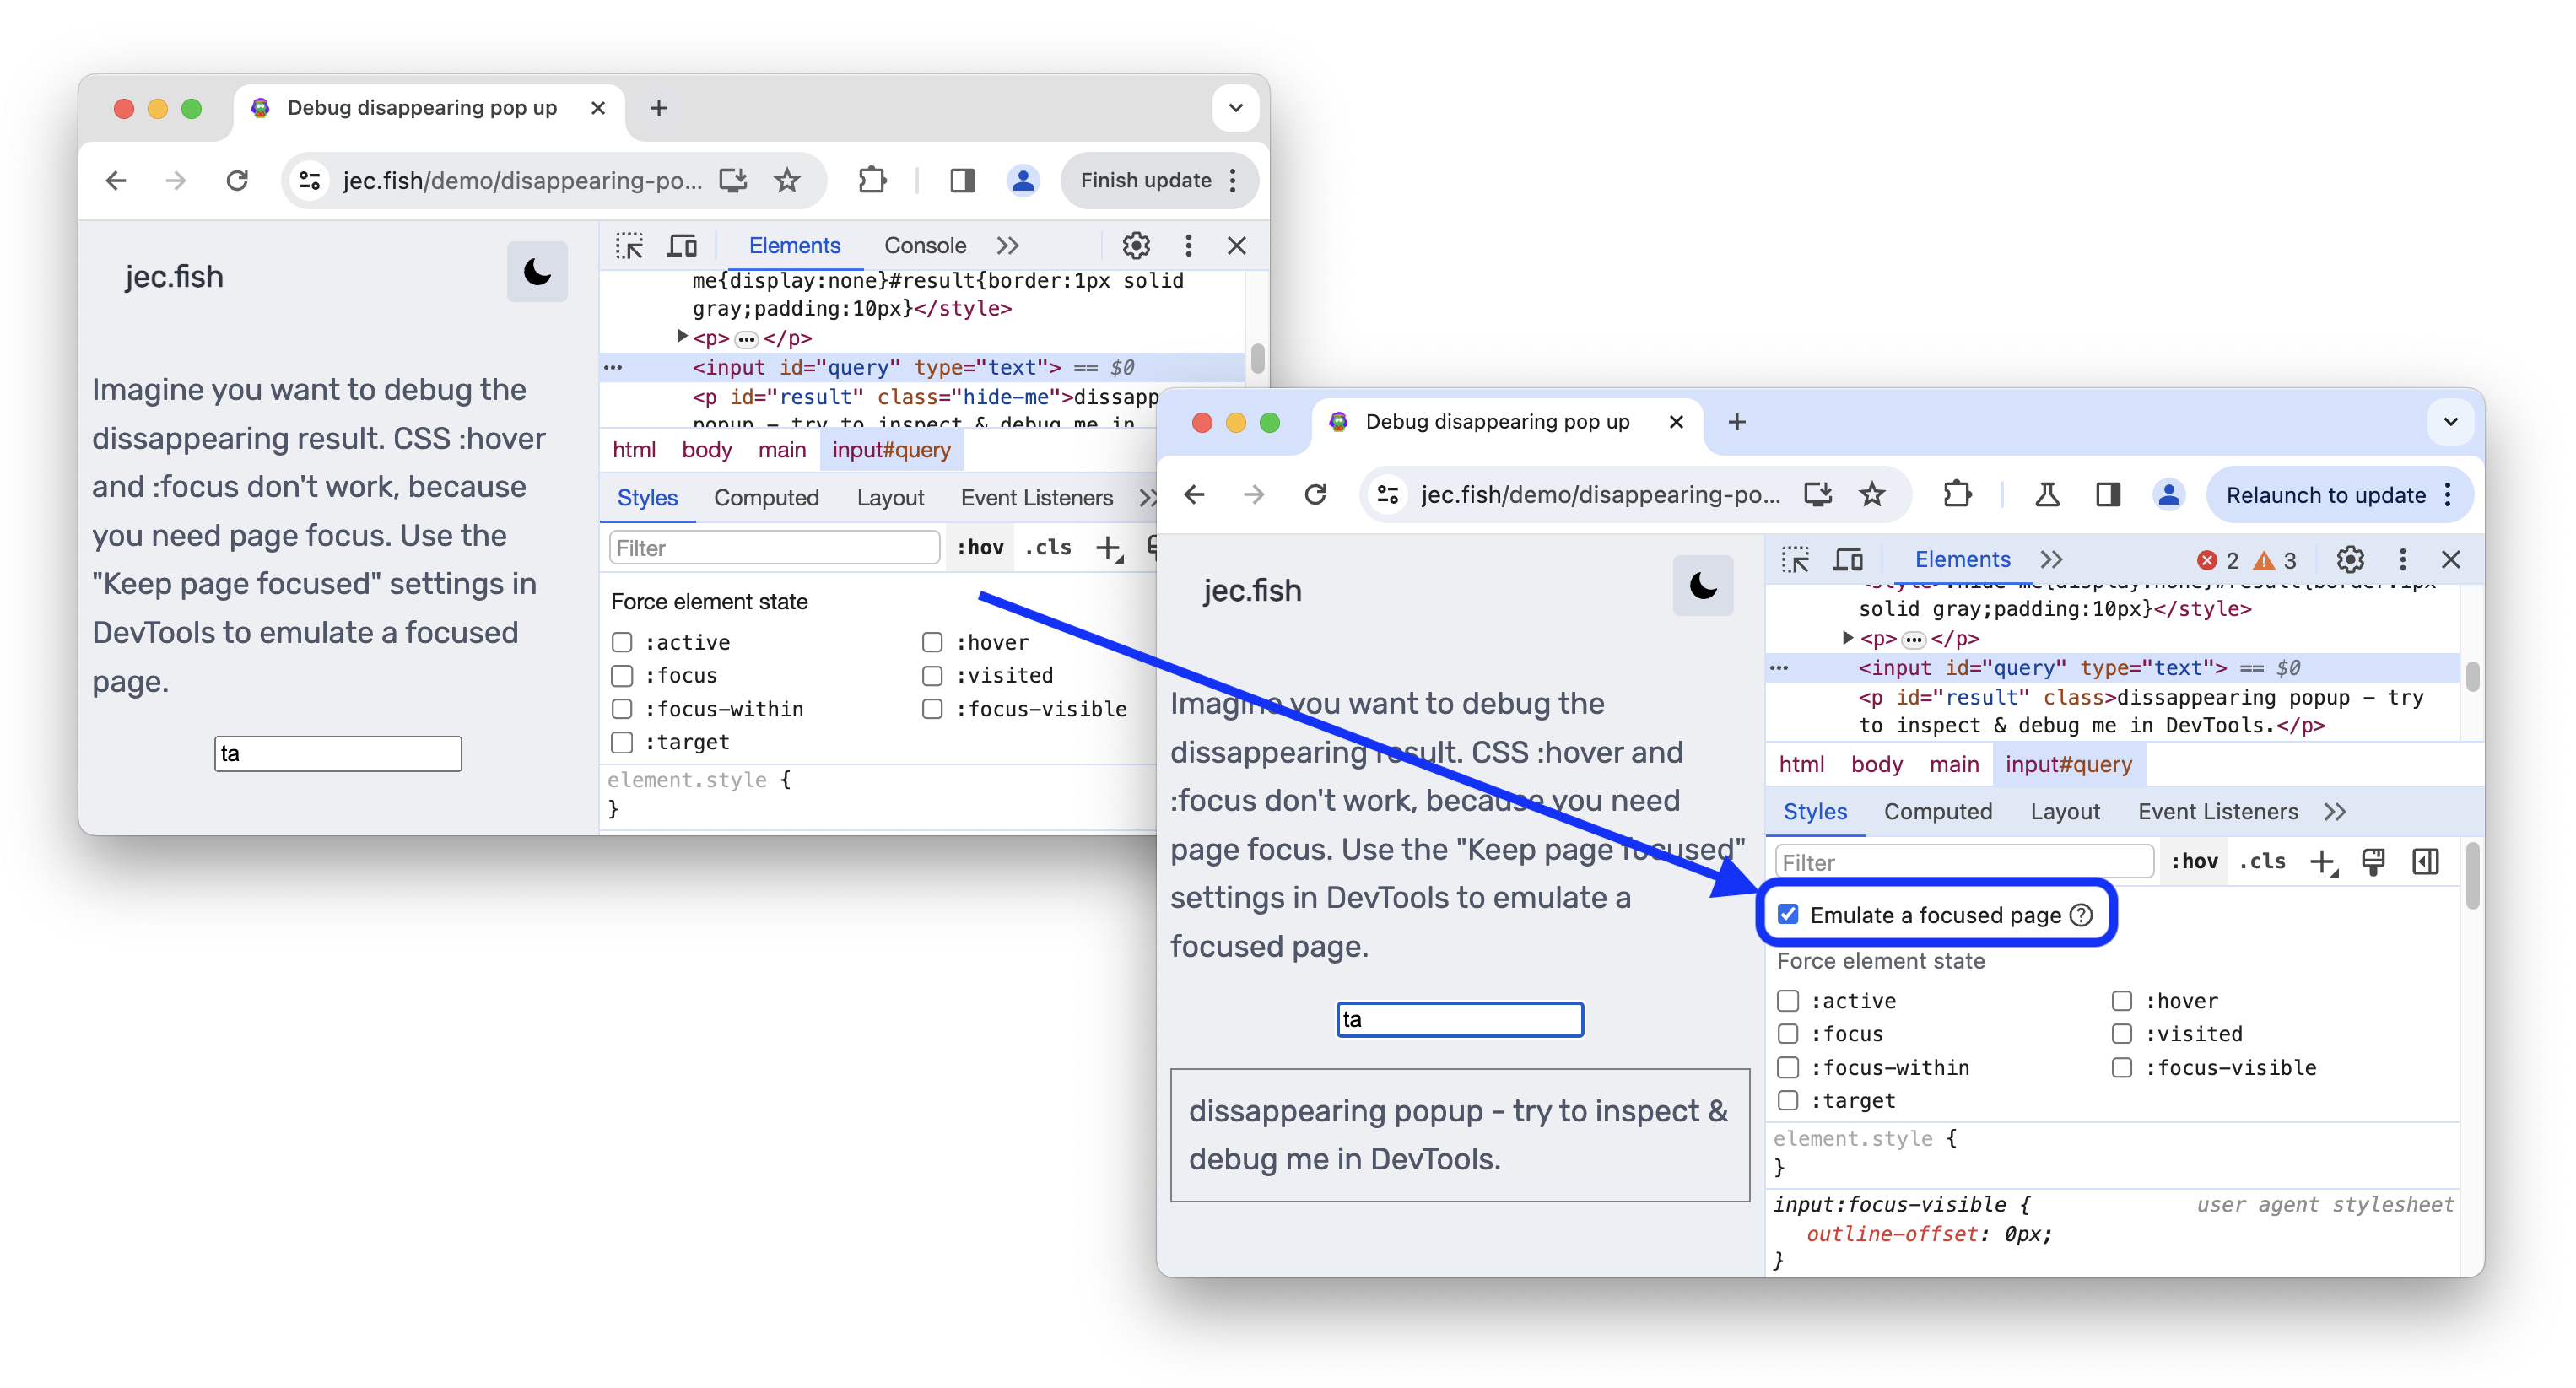Click the Computed tab in DevTools
The width and height of the screenshot is (2576, 1388).
point(1935,810)
